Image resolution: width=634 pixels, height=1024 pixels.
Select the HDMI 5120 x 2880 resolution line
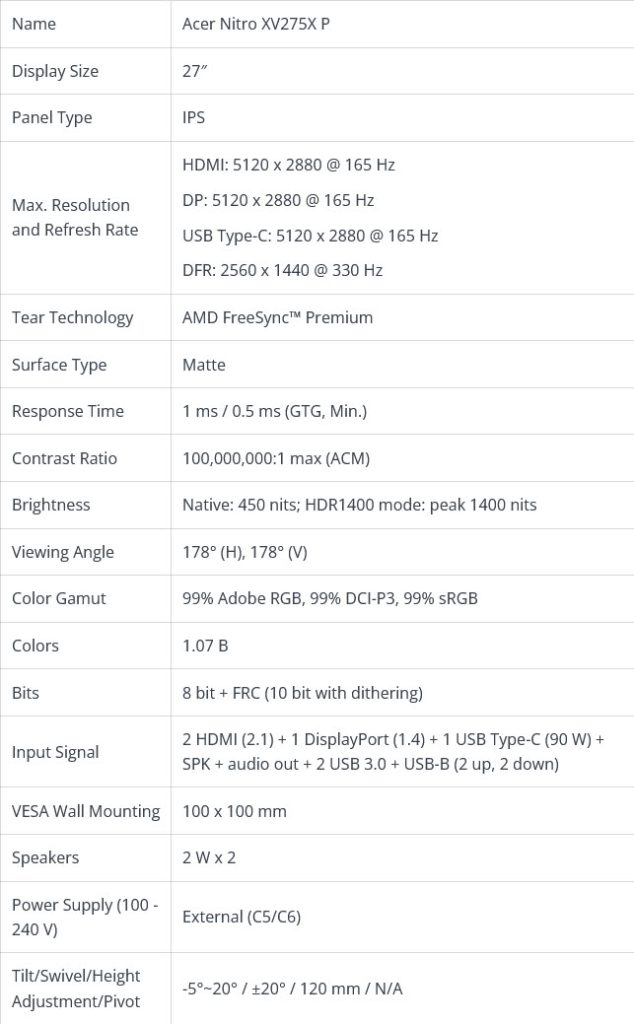pos(289,165)
